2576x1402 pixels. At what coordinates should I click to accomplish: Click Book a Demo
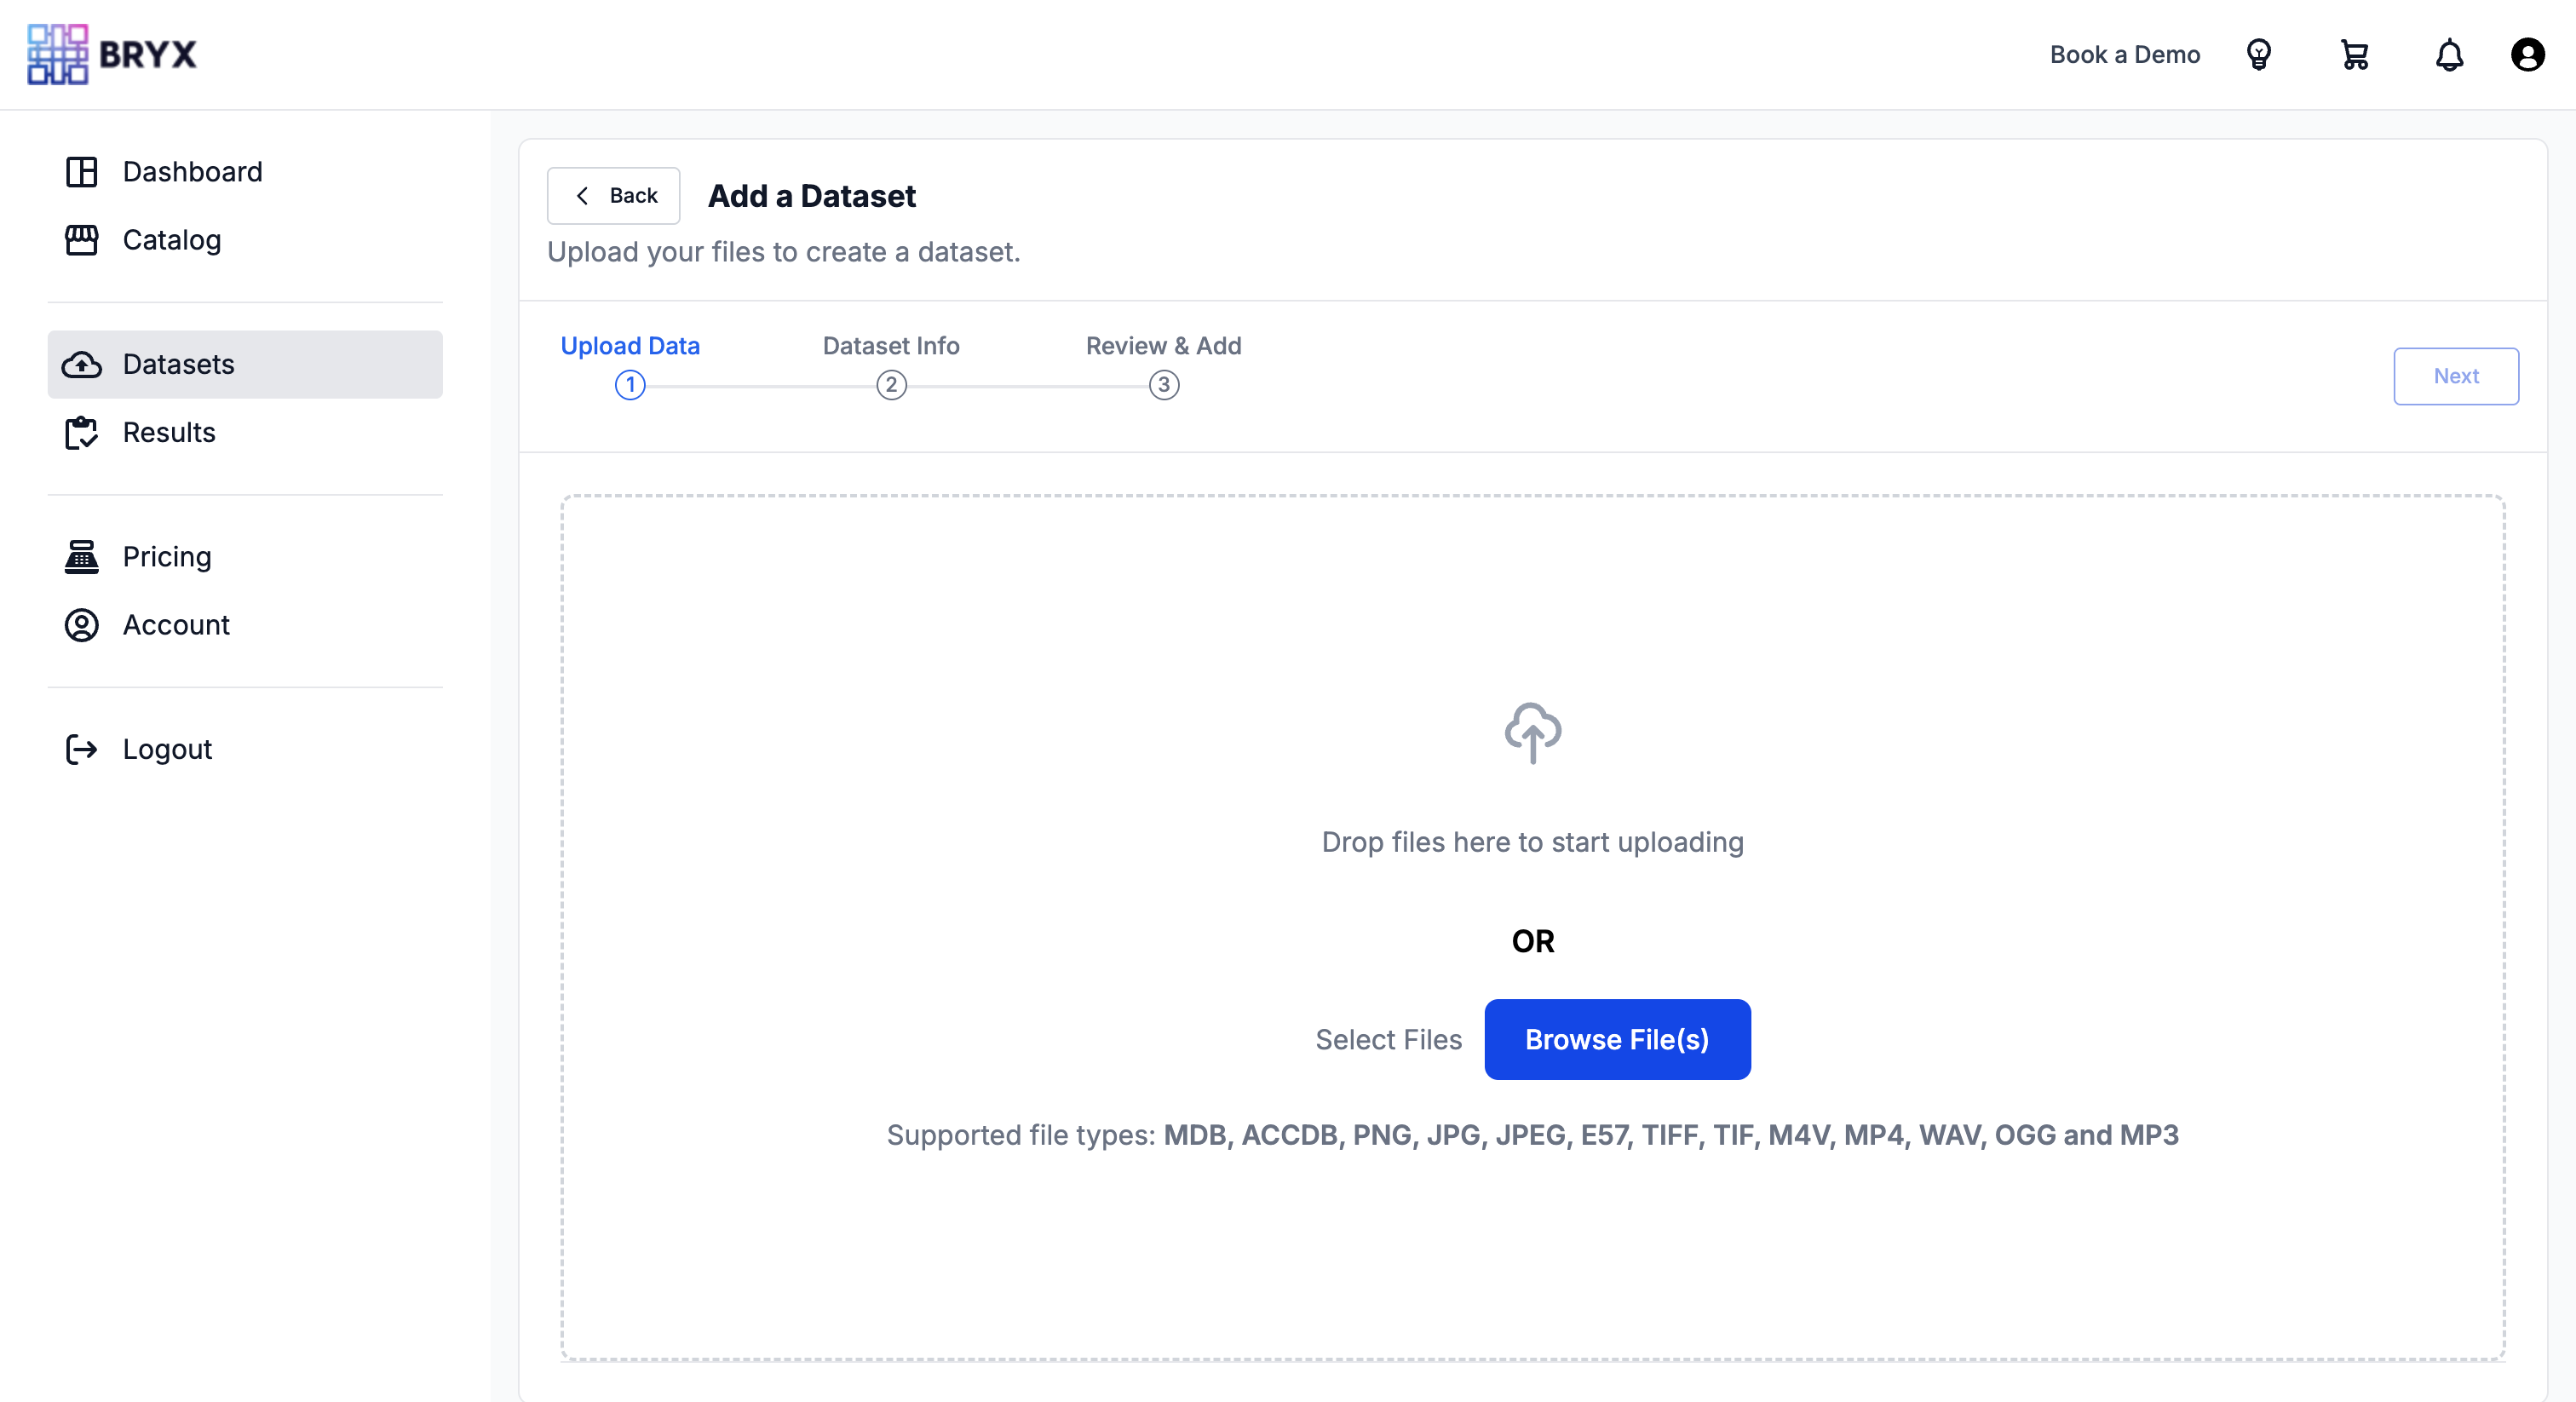(x=2124, y=55)
